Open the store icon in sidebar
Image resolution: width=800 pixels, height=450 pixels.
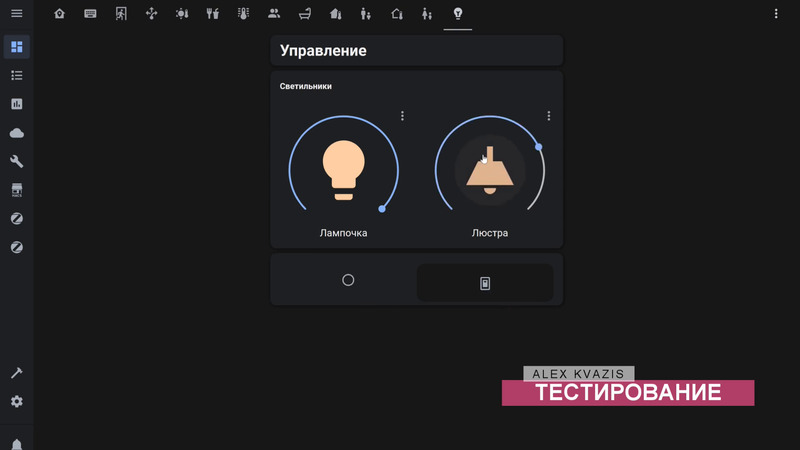[16, 190]
